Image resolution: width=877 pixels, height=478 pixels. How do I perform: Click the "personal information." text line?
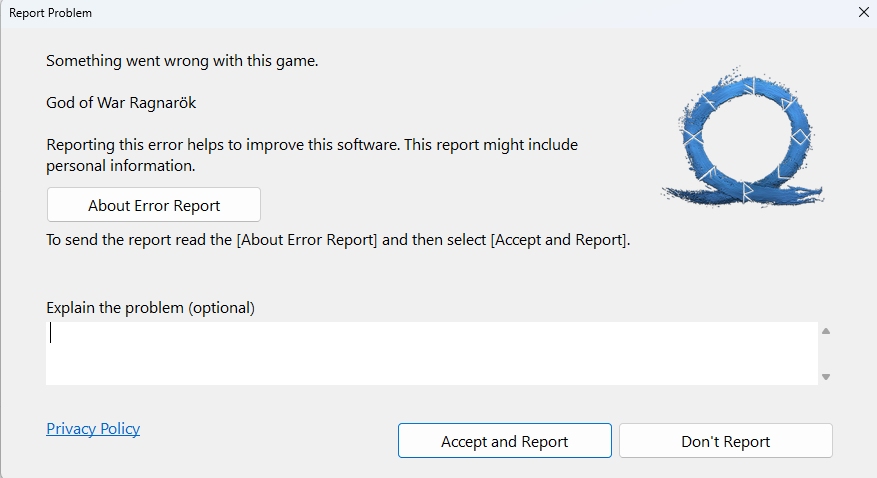[x=120, y=166]
